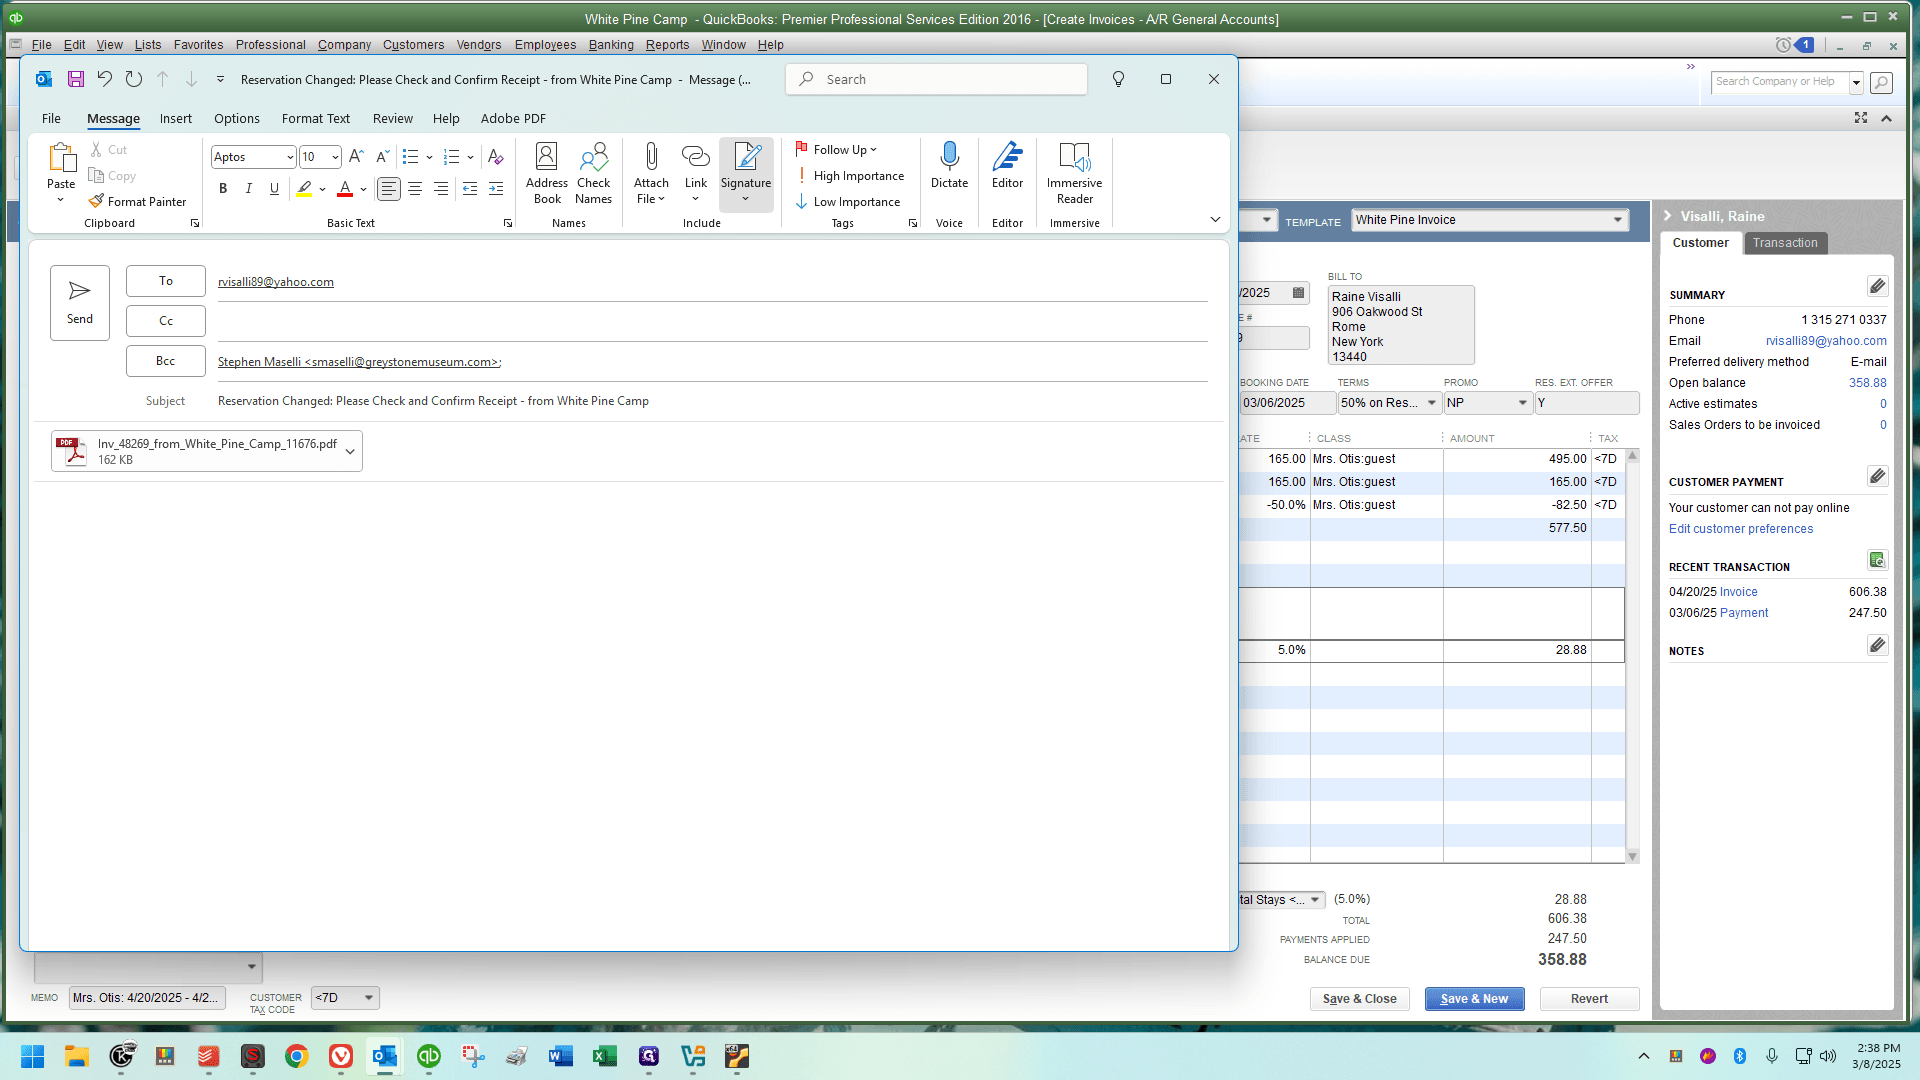Switch to Format Text tab
The height and width of the screenshot is (1080, 1920).
(316, 119)
